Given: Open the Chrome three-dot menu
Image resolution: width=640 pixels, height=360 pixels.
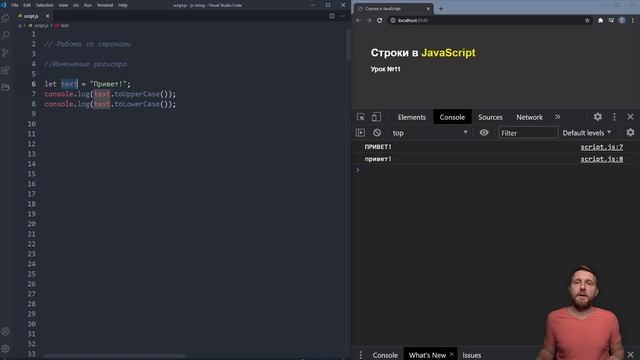Looking at the screenshot, I should pyautogui.click(x=633, y=20).
